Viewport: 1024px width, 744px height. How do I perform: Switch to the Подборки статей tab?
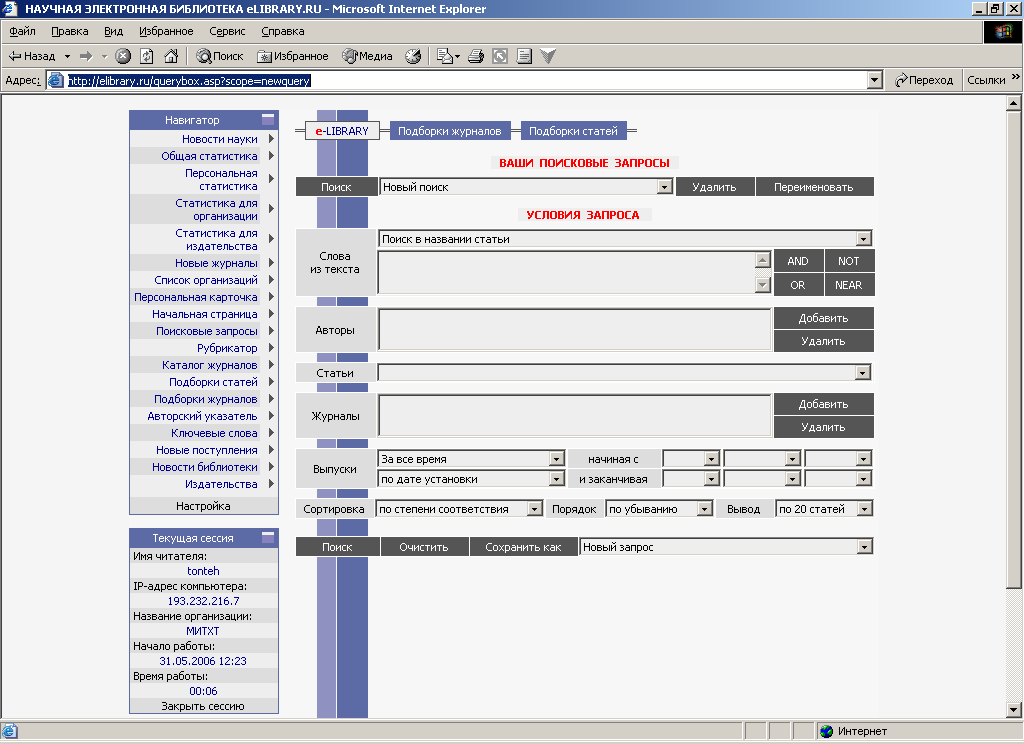(x=573, y=131)
